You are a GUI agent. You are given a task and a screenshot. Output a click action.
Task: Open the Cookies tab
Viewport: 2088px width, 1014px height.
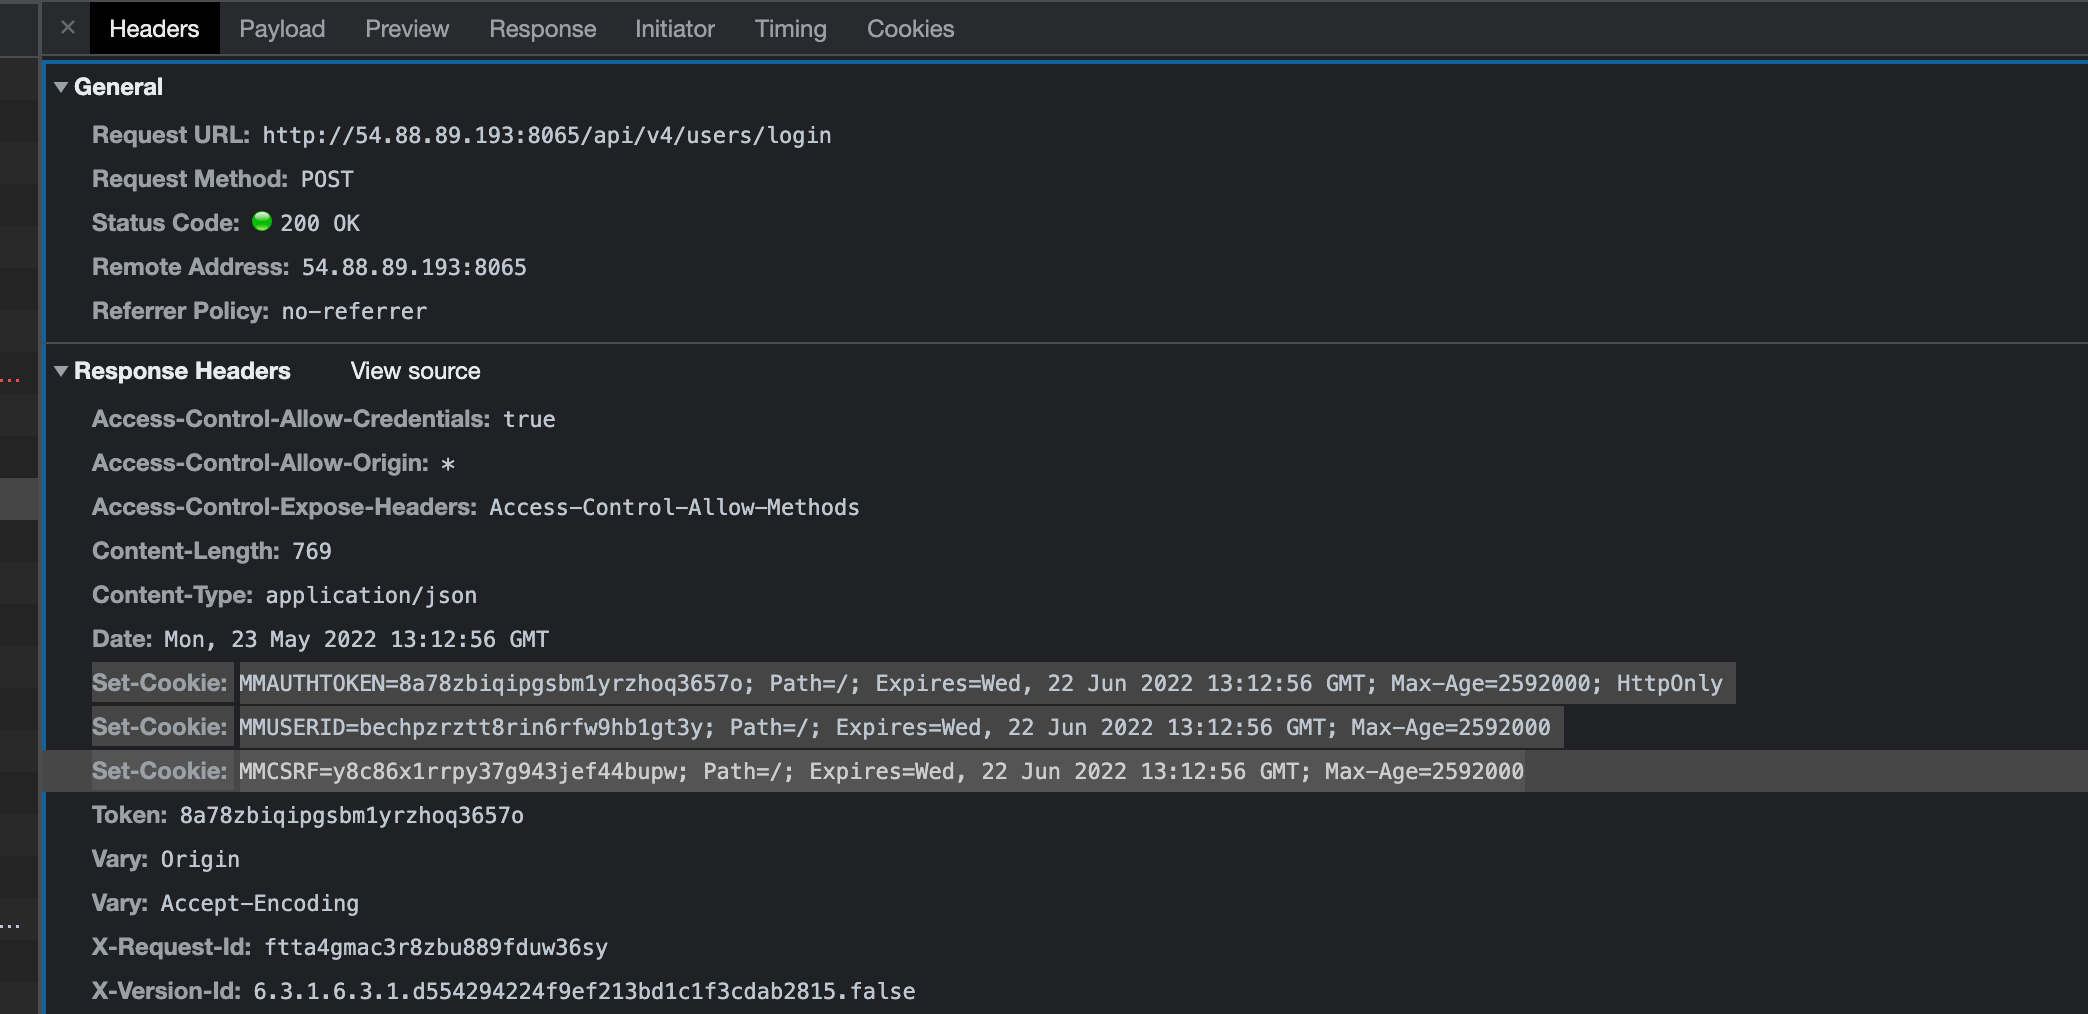coord(909,28)
